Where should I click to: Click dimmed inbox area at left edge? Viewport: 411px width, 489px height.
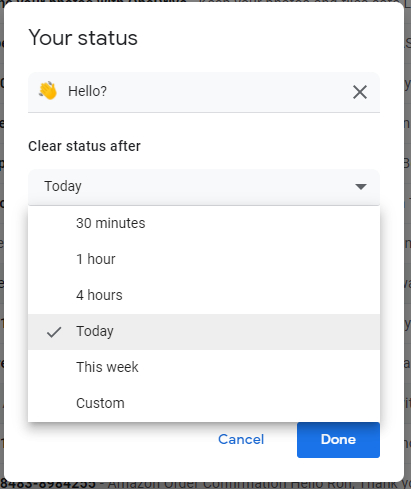(x=2, y=244)
